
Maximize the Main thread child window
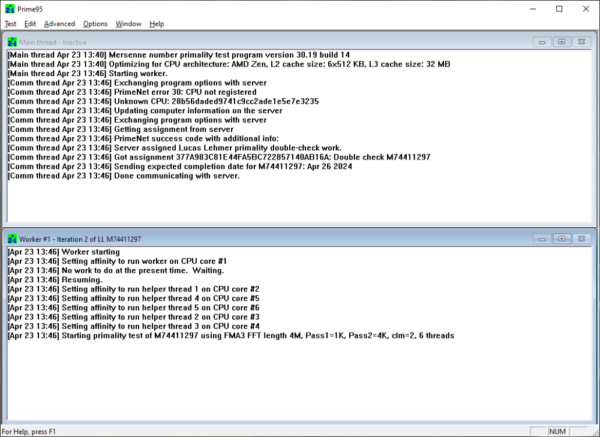(x=561, y=42)
